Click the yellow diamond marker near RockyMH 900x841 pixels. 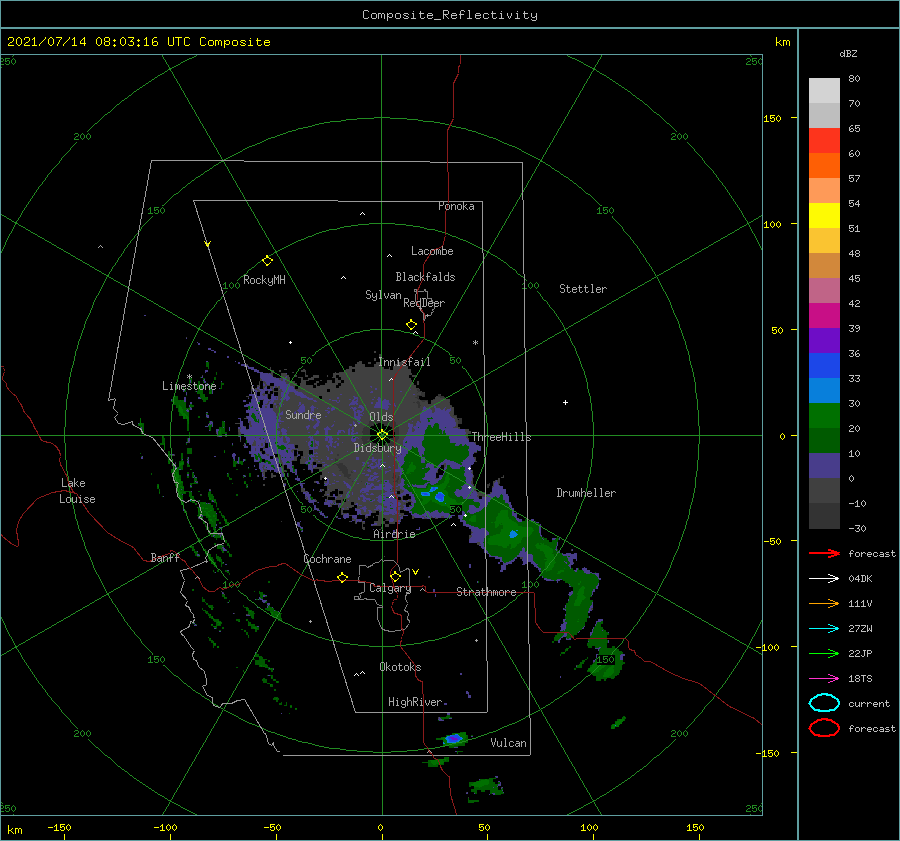pos(267,261)
